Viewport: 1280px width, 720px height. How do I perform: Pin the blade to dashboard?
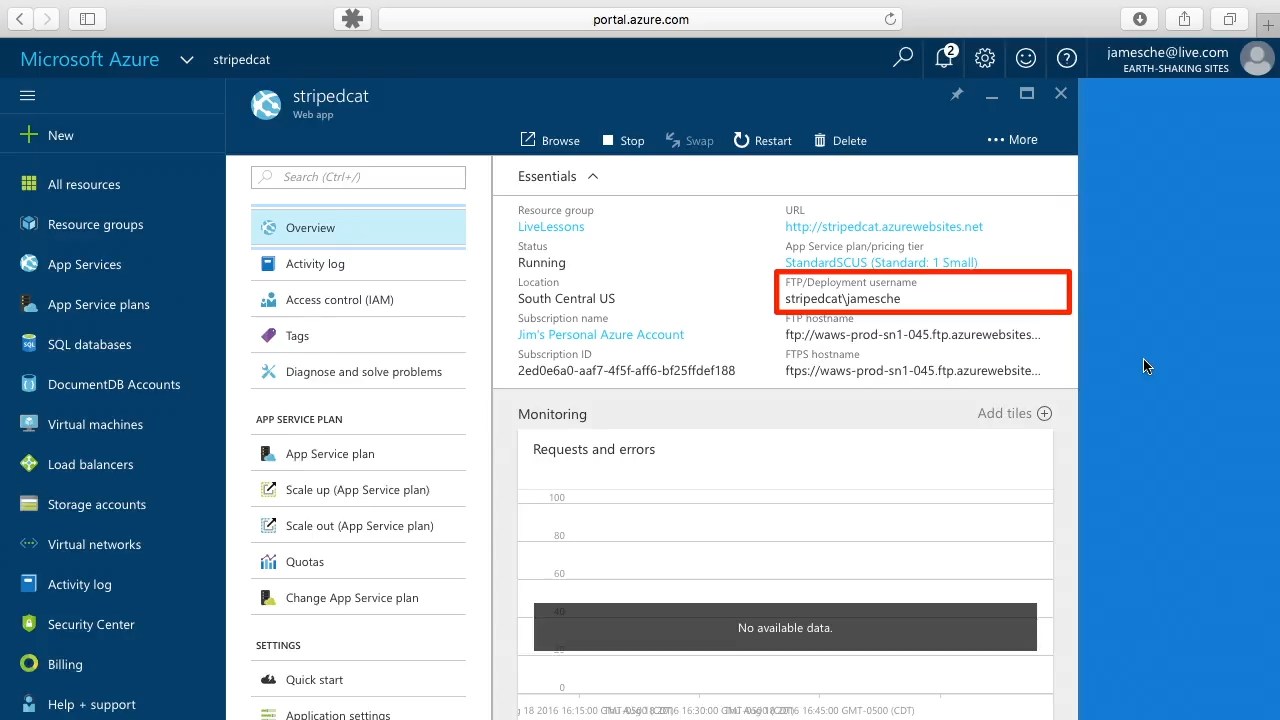[956, 94]
